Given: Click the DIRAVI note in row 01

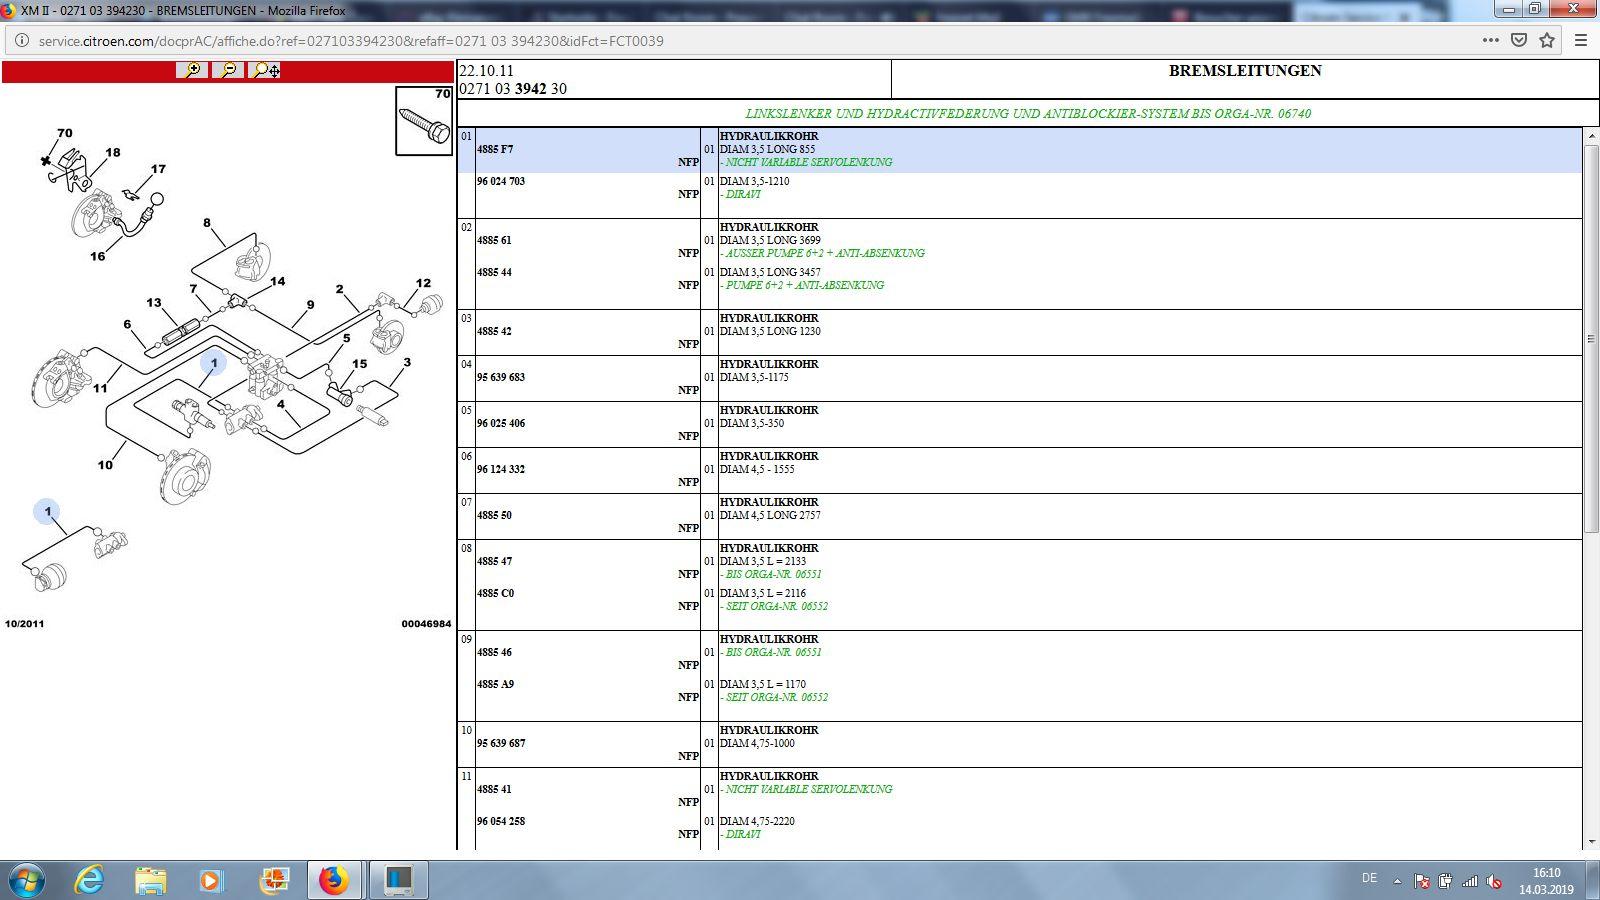Looking at the screenshot, I should (741, 194).
